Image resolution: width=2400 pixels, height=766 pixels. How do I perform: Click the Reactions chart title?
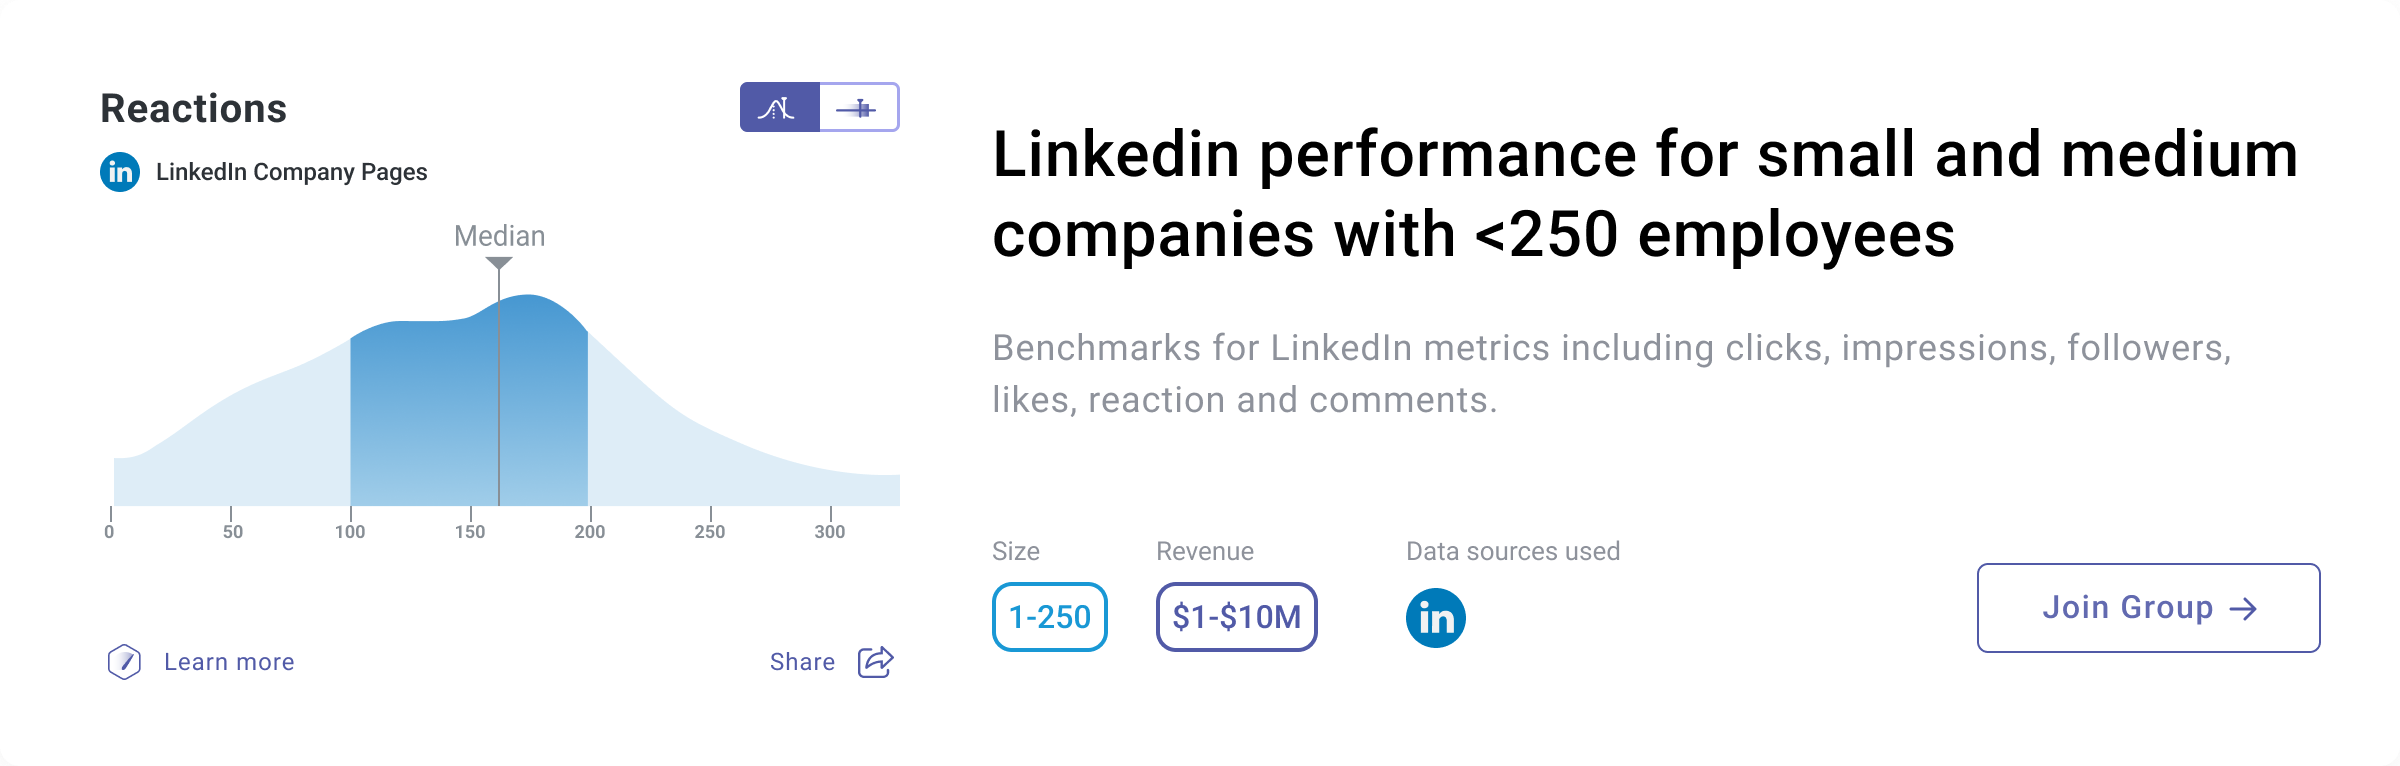[194, 108]
